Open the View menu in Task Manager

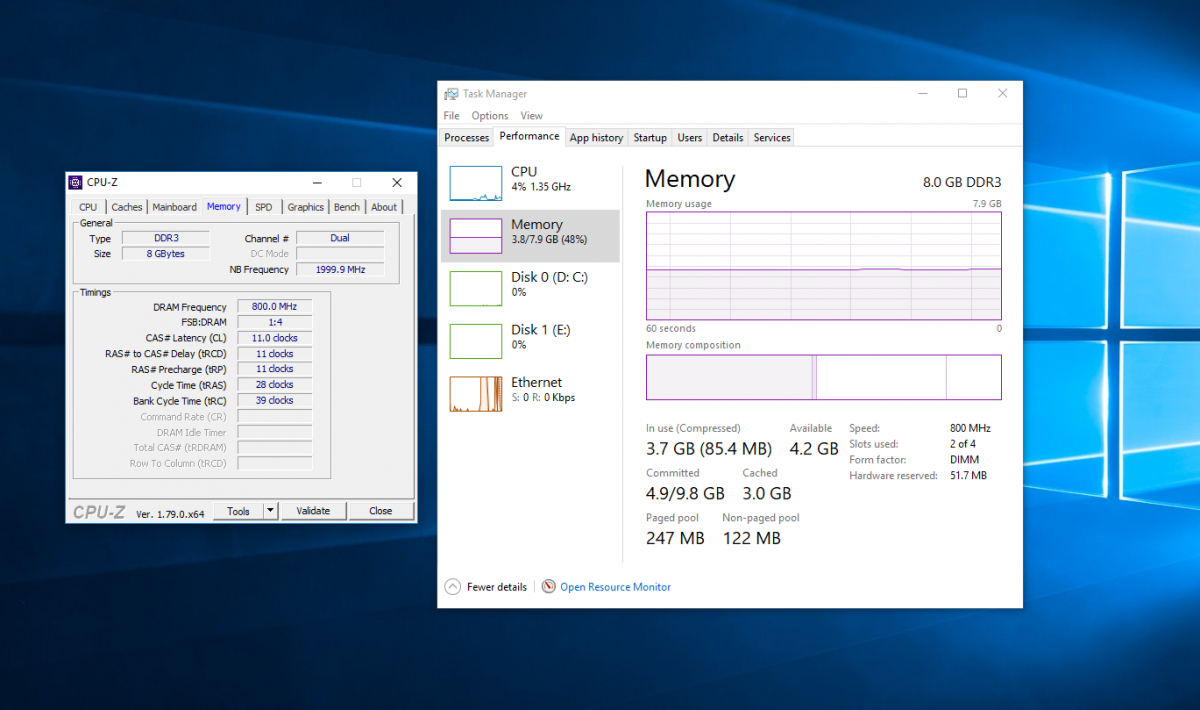click(532, 116)
